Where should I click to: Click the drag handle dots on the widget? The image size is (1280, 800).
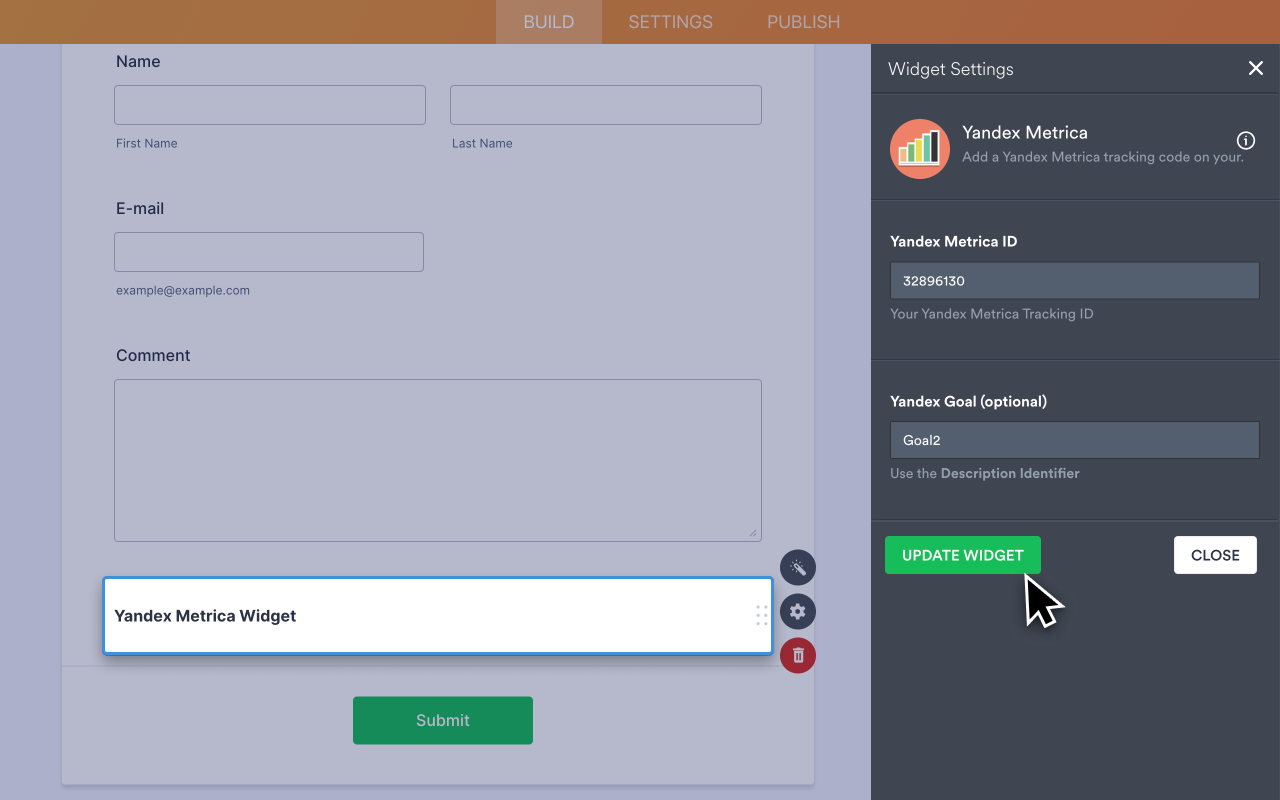click(761, 616)
